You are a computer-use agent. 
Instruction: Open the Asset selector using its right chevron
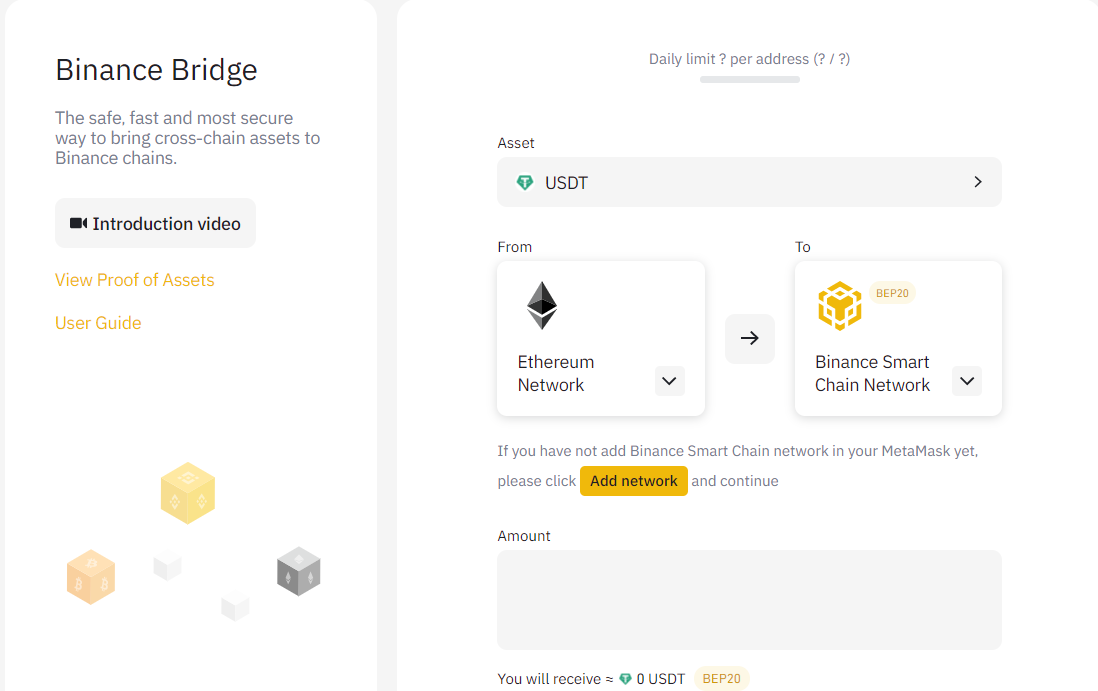[977, 182]
